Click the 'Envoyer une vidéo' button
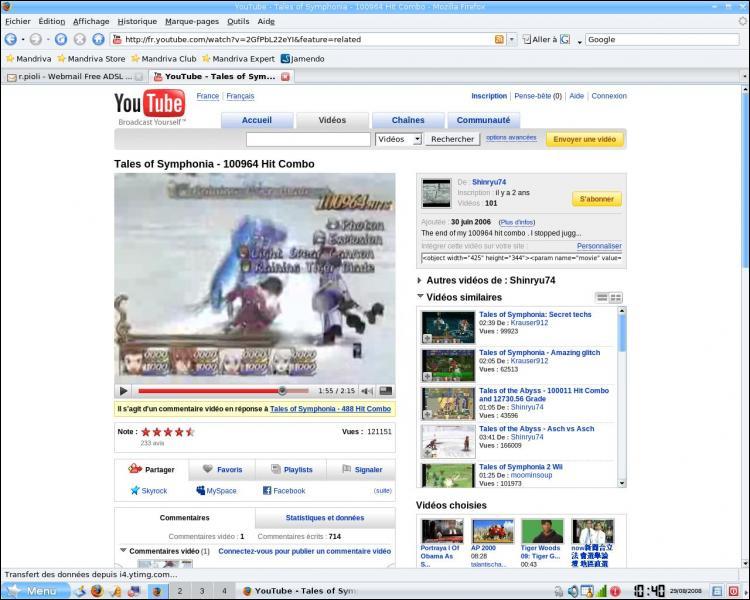The image size is (750, 600). click(x=585, y=139)
